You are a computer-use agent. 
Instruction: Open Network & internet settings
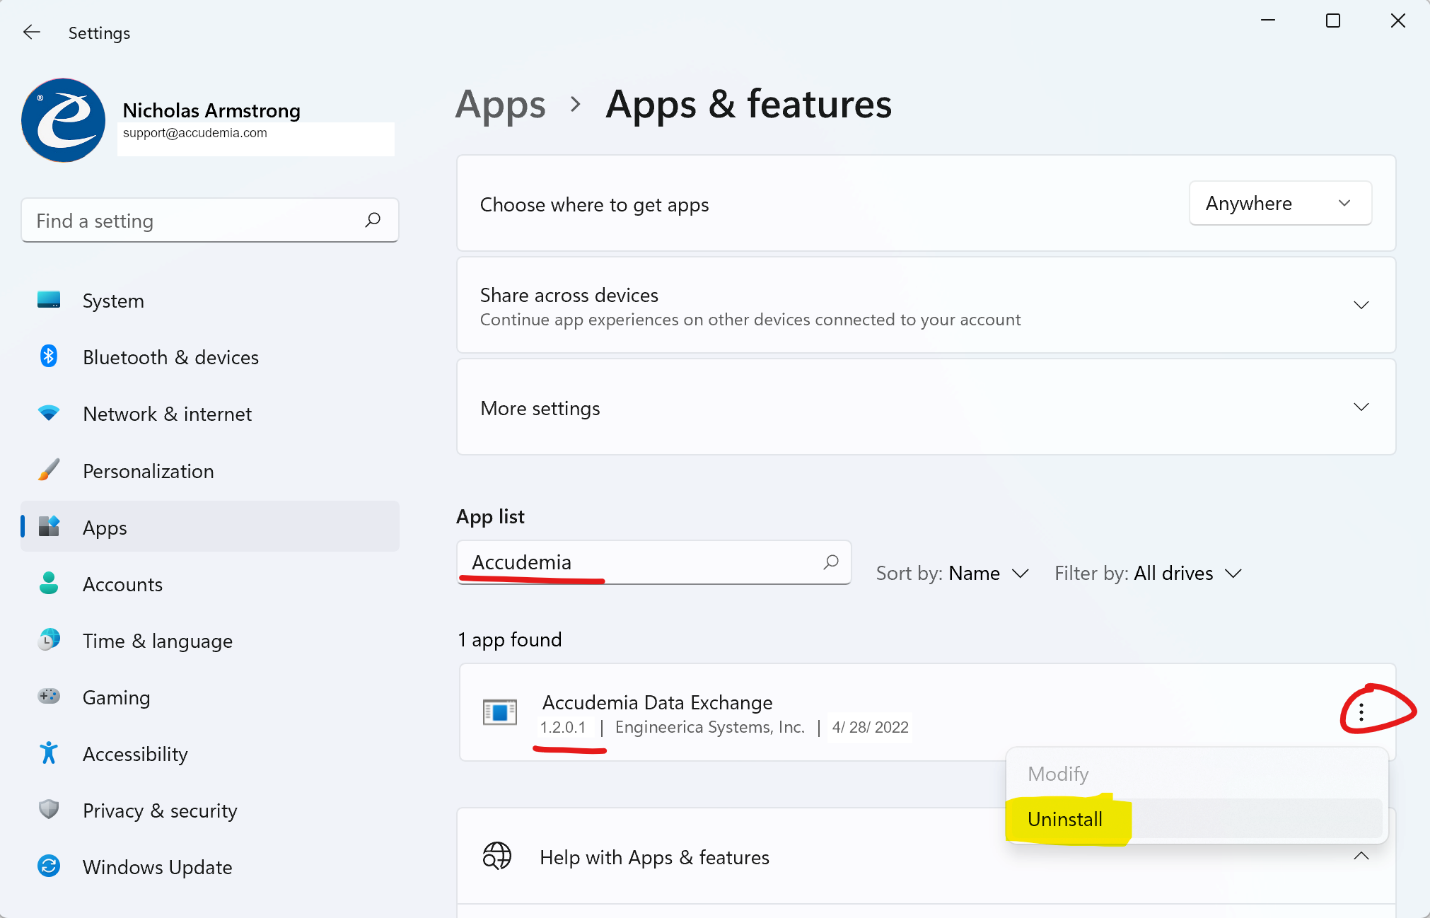click(x=167, y=414)
